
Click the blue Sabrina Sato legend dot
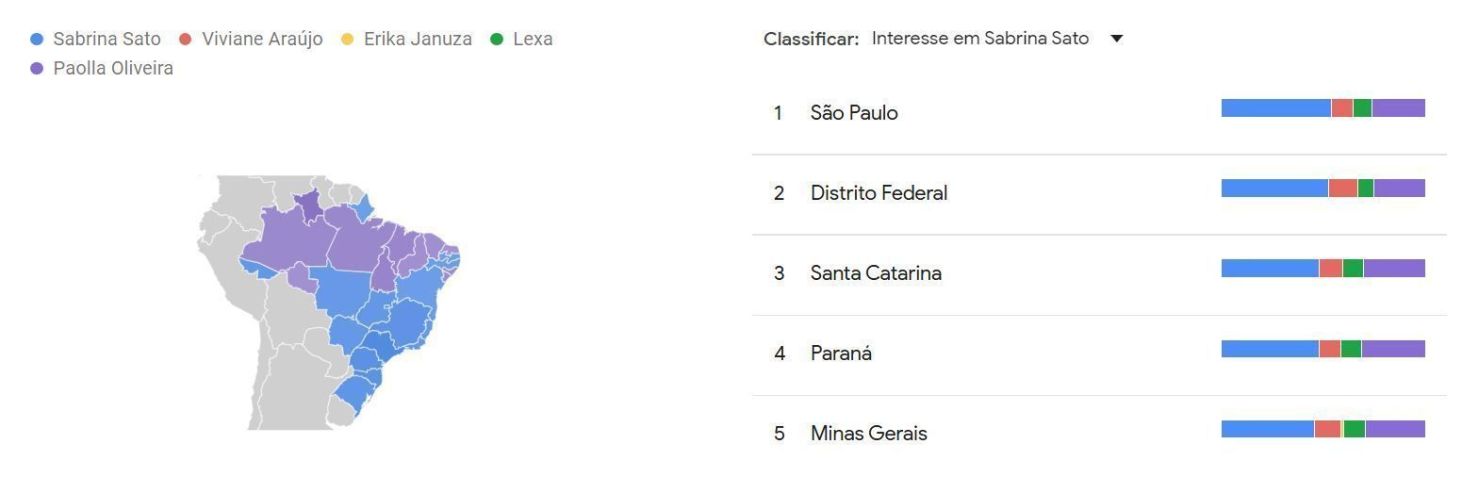pyautogui.click(x=38, y=40)
